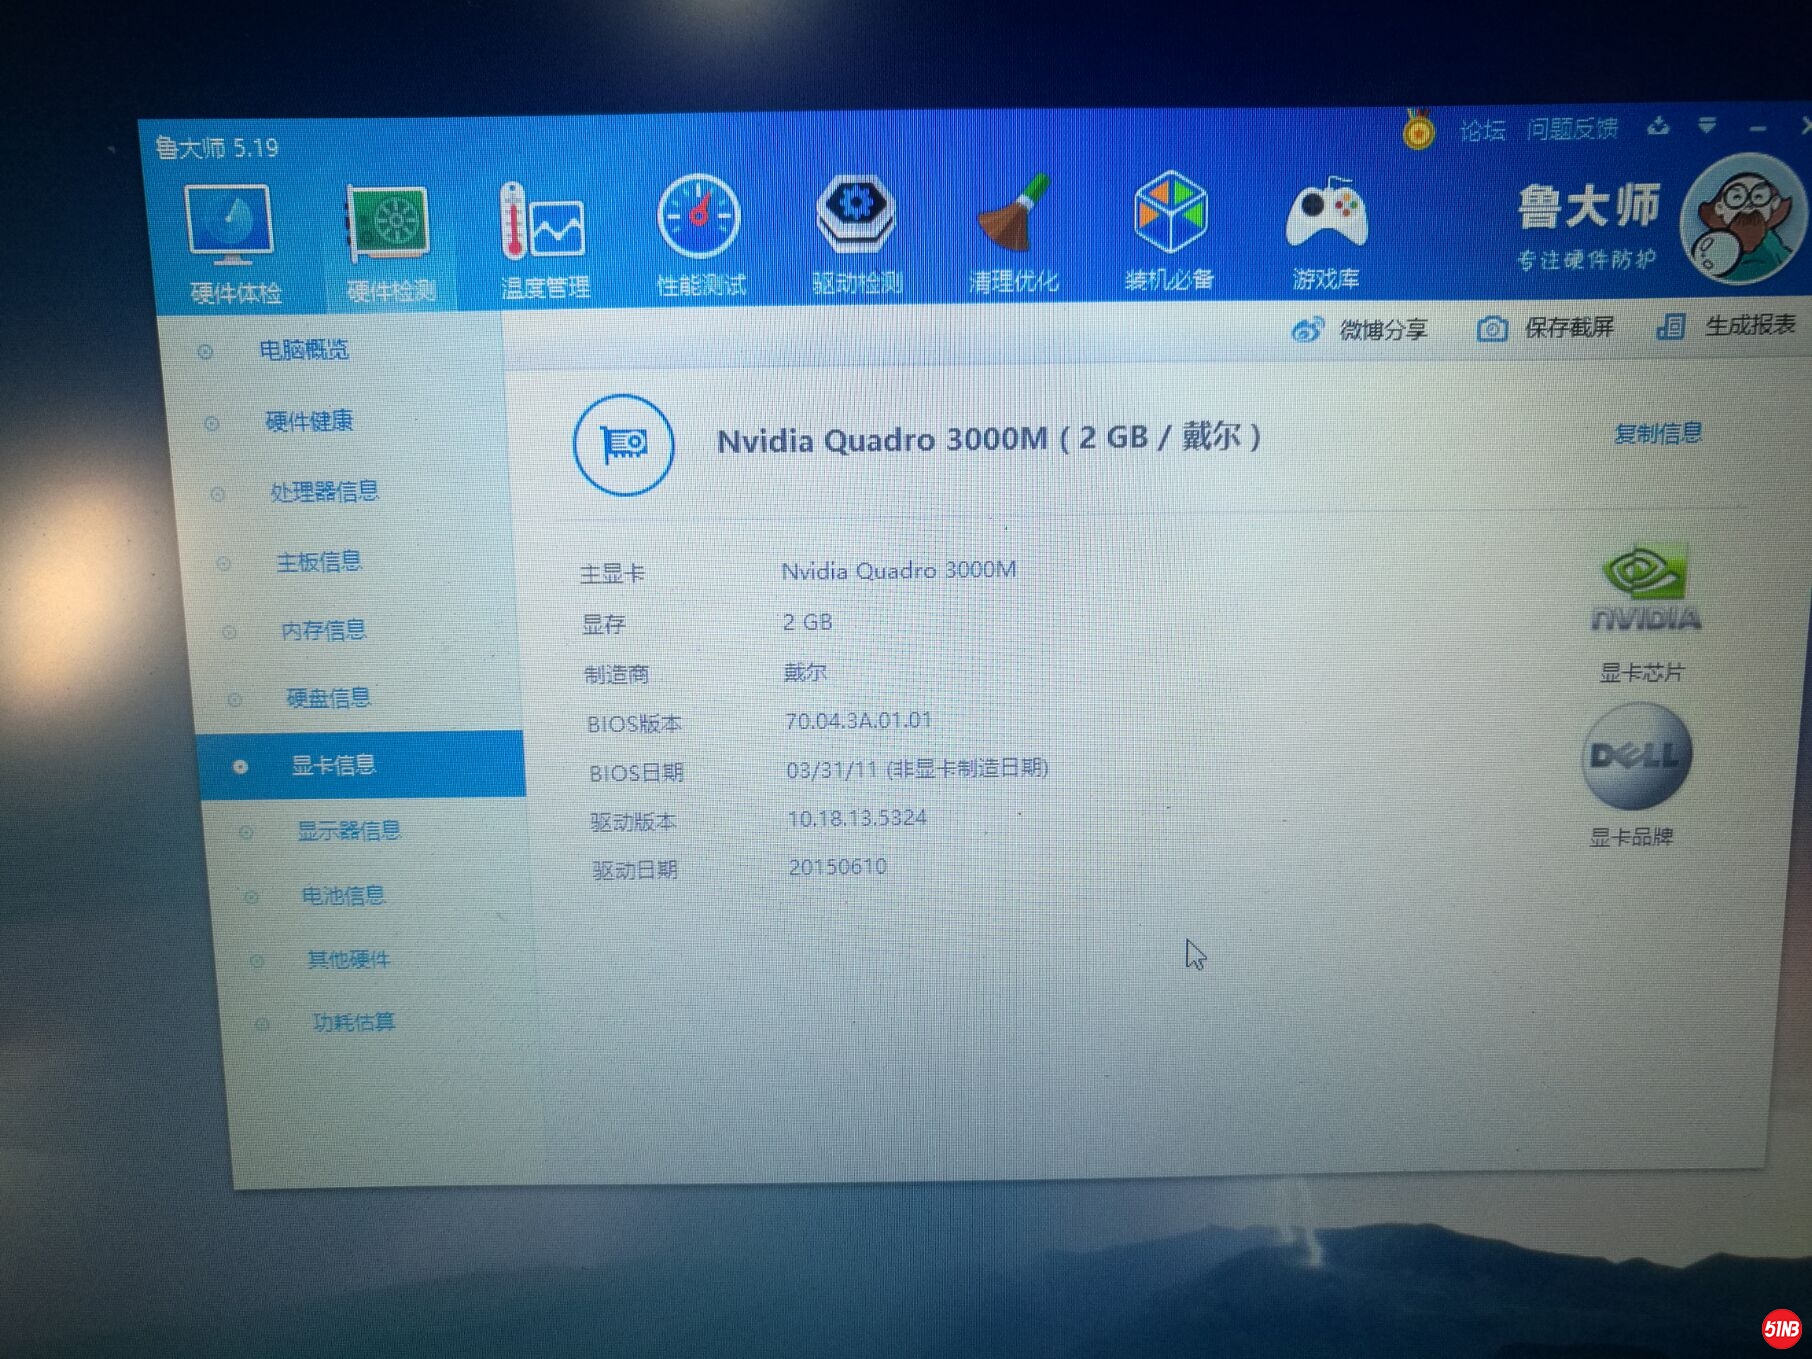The image size is (1812, 1359).
Task: Click 保存截屏 save screenshot button
Action: point(1546,328)
